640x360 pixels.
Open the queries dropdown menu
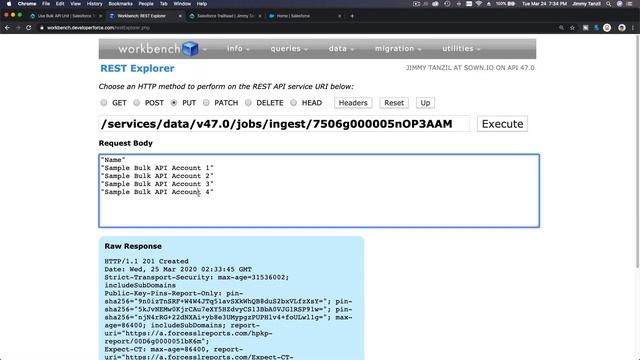tap(289, 49)
